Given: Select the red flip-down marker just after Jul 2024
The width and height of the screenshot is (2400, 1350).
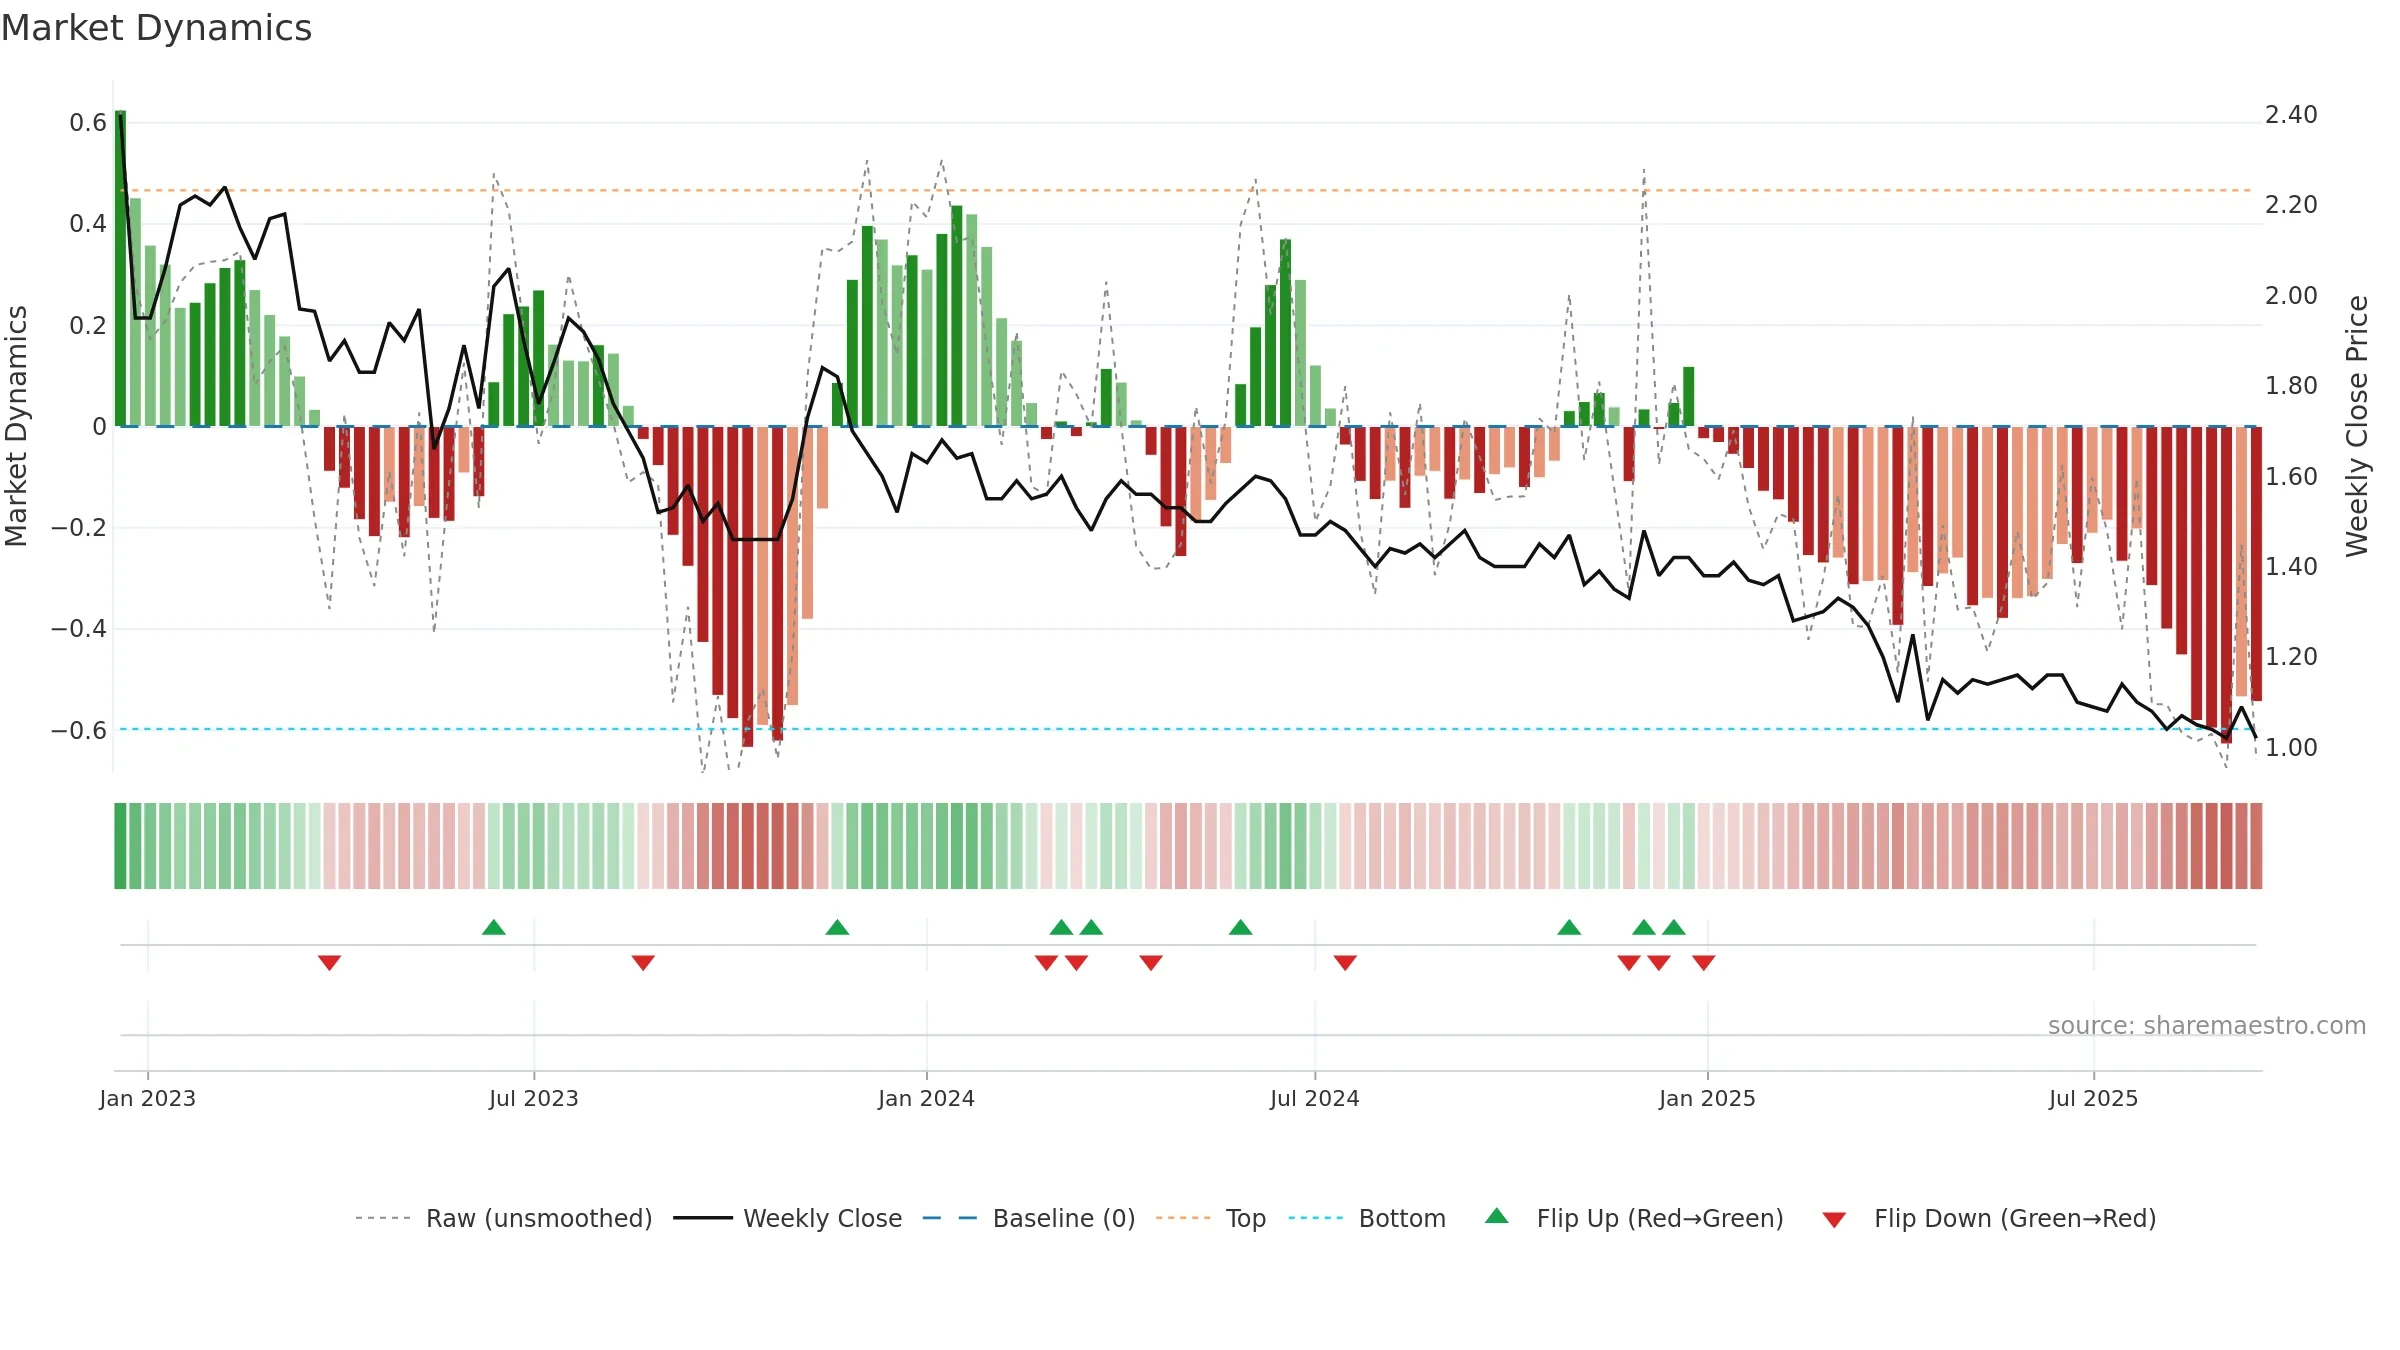Looking at the screenshot, I should point(1345,963).
